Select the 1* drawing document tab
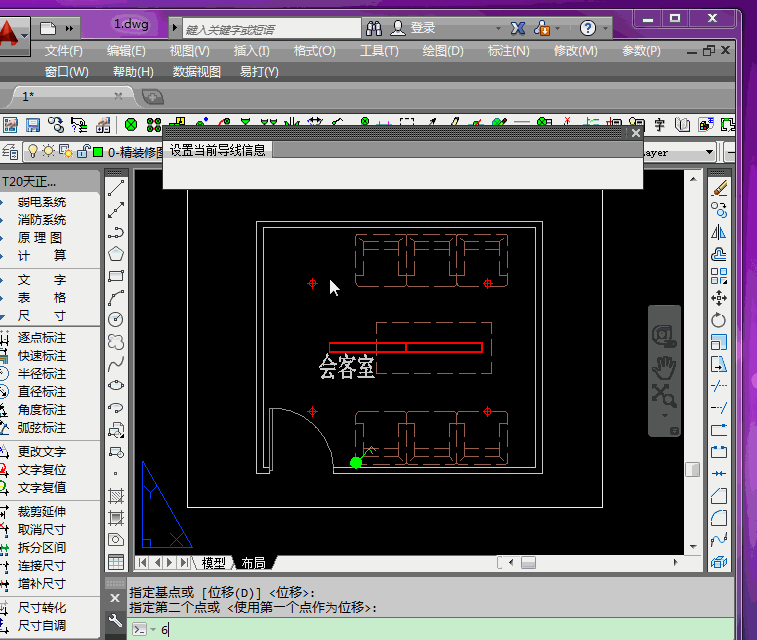 68,96
